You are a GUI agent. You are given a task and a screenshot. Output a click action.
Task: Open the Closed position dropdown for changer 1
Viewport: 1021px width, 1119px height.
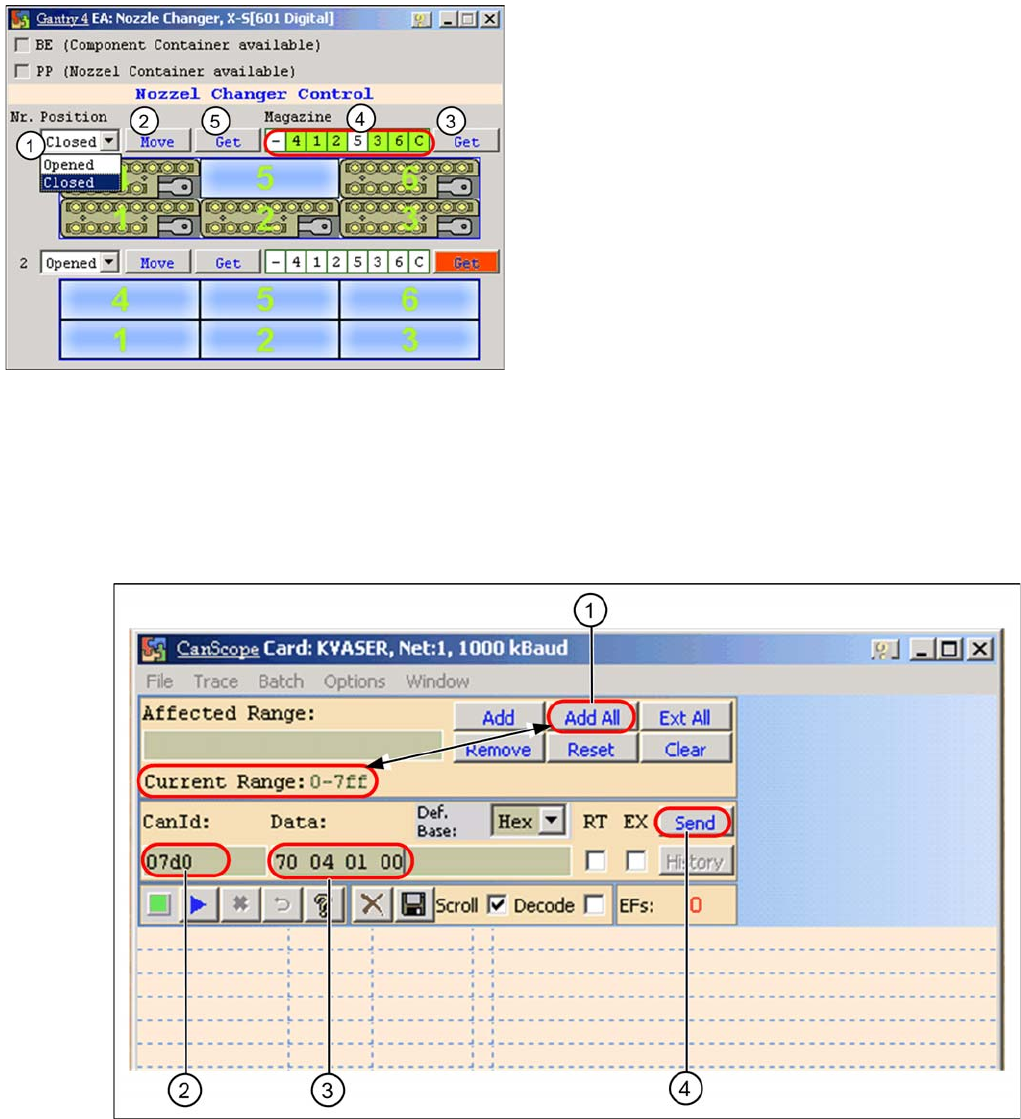109,141
